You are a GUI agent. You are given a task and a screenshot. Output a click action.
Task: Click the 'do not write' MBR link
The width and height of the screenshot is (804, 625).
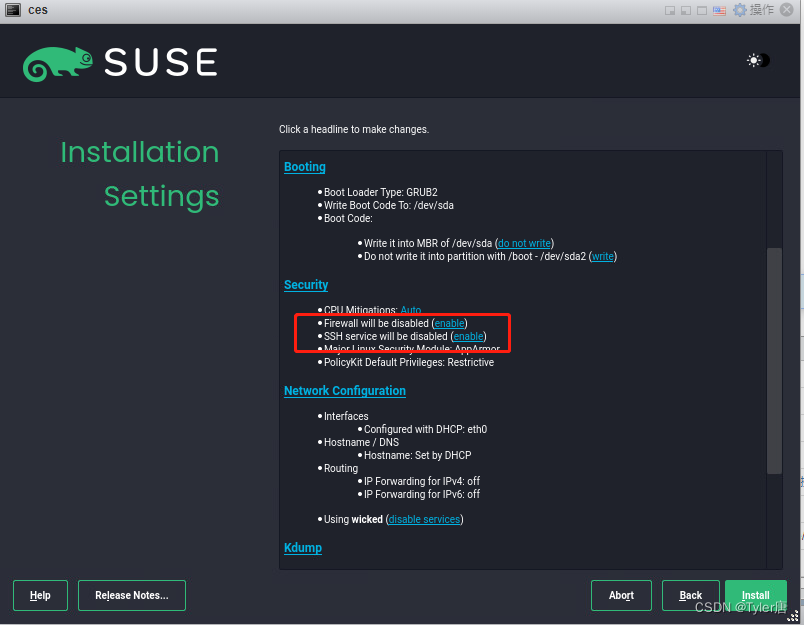523,242
